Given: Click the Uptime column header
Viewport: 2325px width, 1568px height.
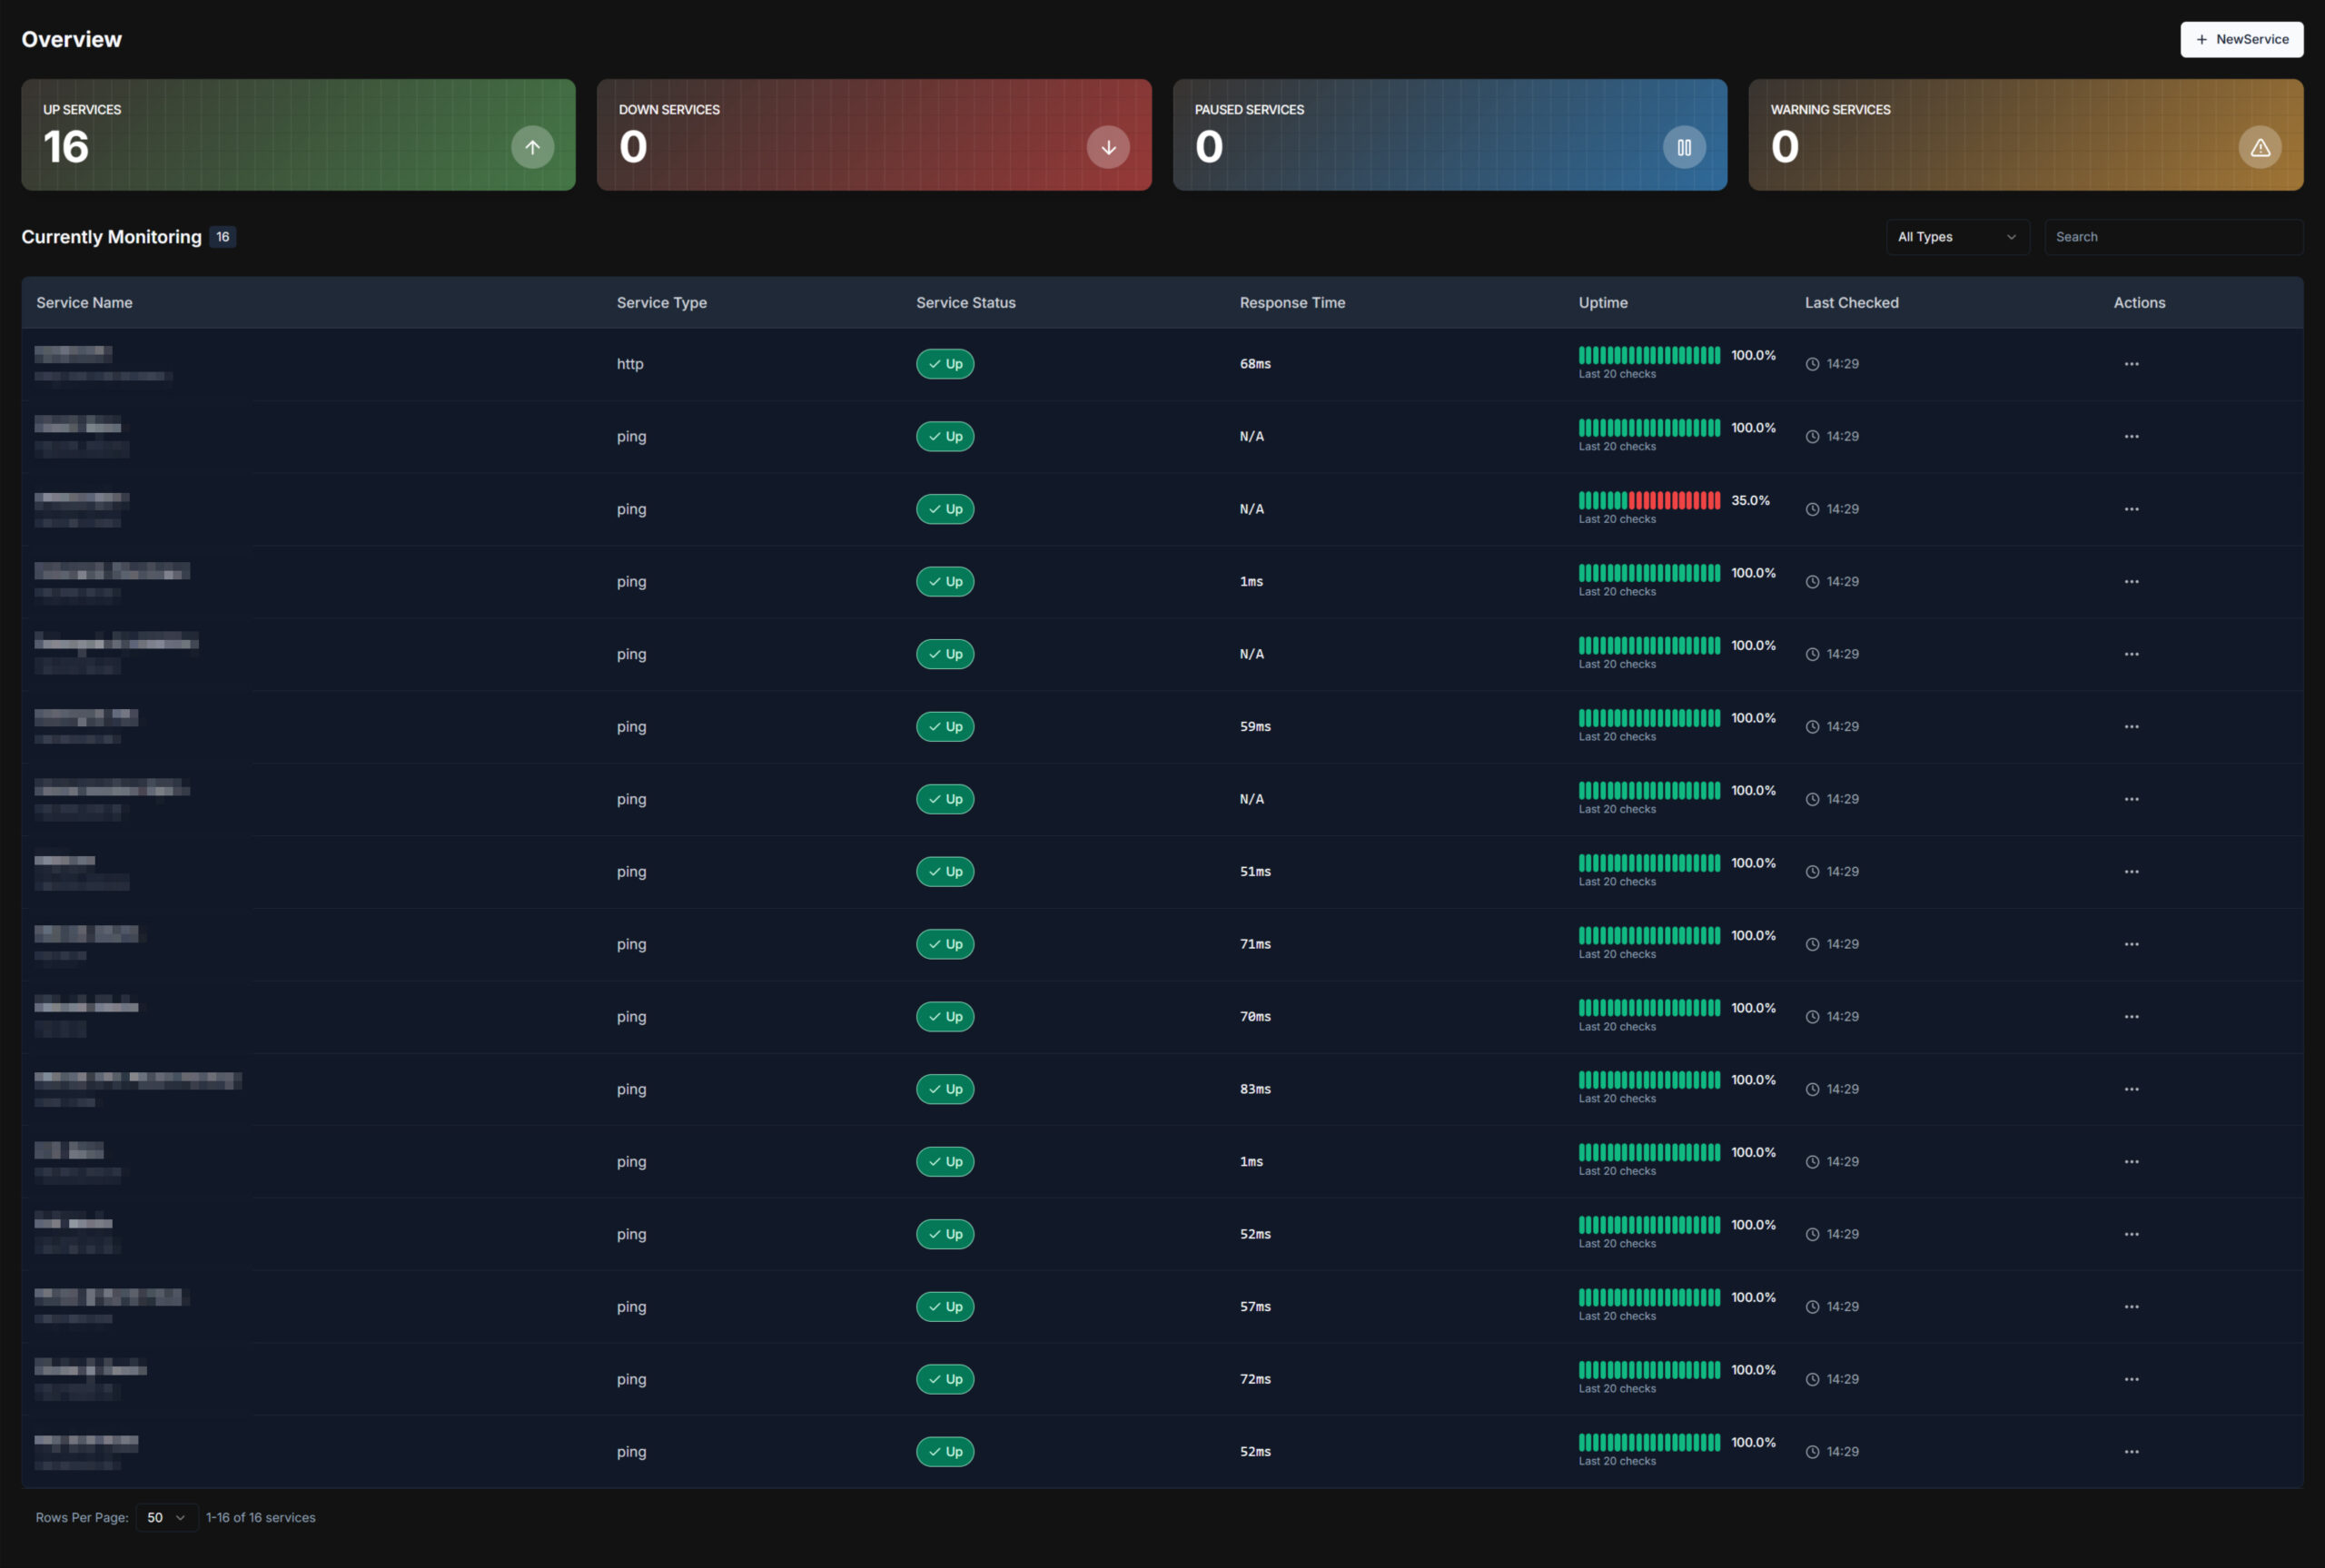Looking at the screenshot, I should pyautogui.click(x=1602, y=302).
